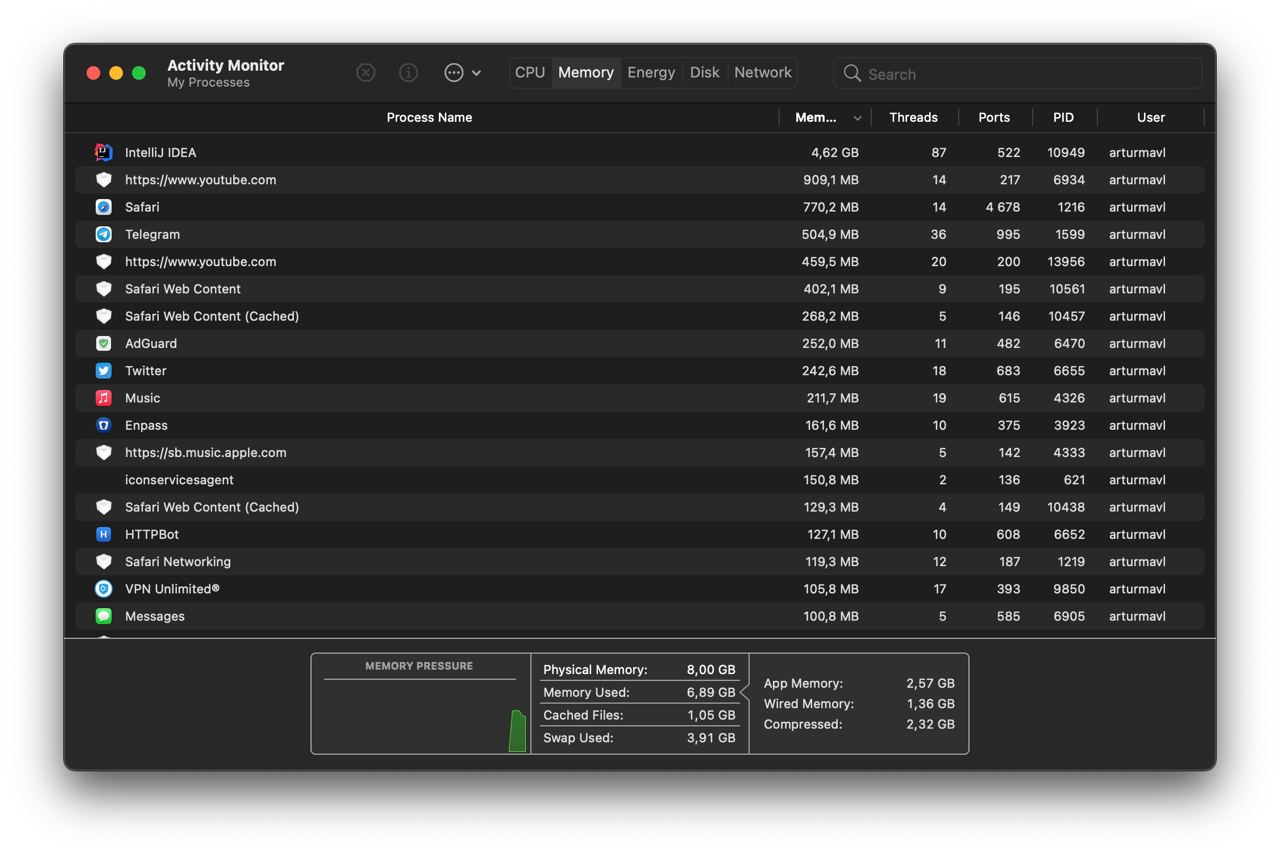Click the Memory Used 6,89 GB value
Viewport: 1280px width, 855px height.
click(x=711, y=692)
